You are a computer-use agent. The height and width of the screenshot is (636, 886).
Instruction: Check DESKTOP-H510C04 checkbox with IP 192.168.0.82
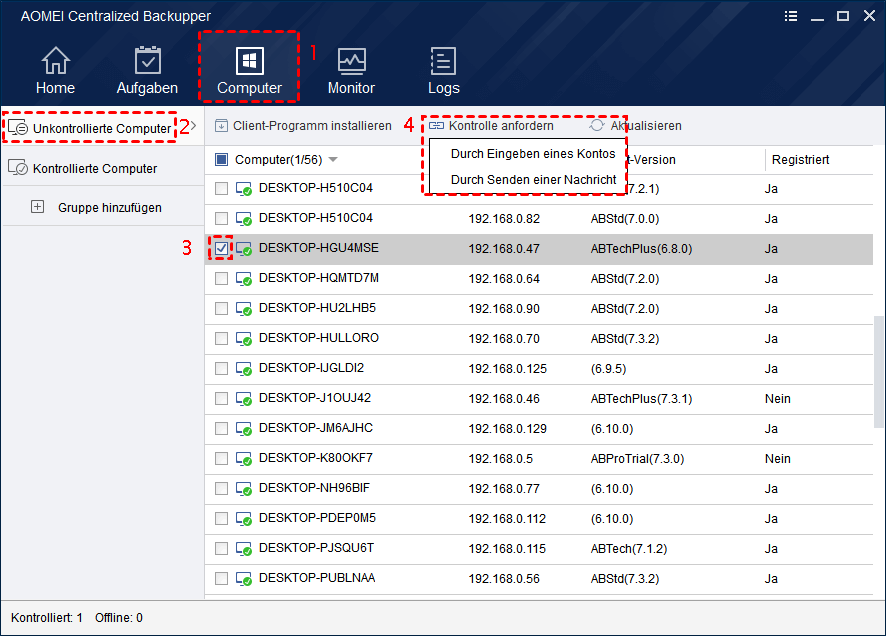coord(221,218)
